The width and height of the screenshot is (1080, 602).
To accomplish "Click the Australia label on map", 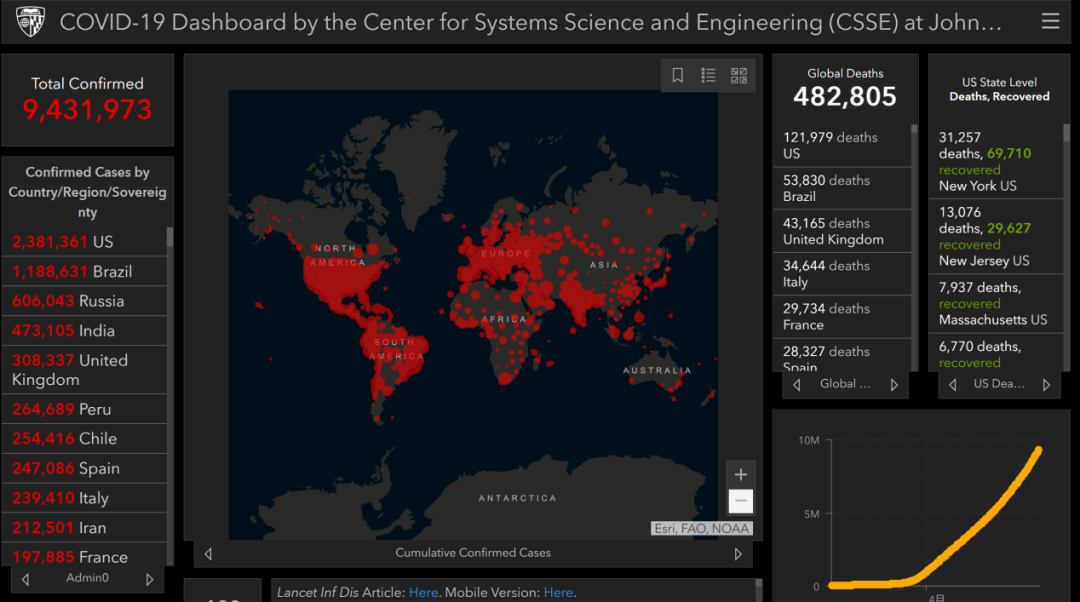I will click(x=657, y=371).
